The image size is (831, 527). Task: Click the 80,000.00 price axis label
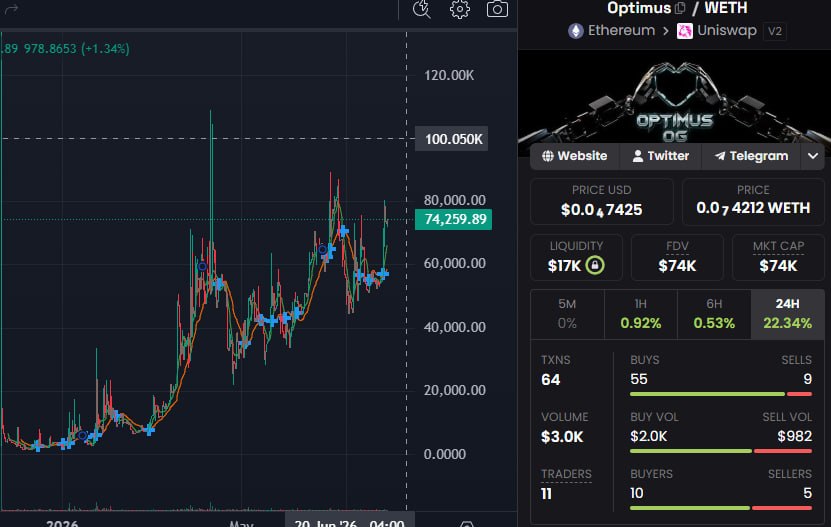[455, 200]
